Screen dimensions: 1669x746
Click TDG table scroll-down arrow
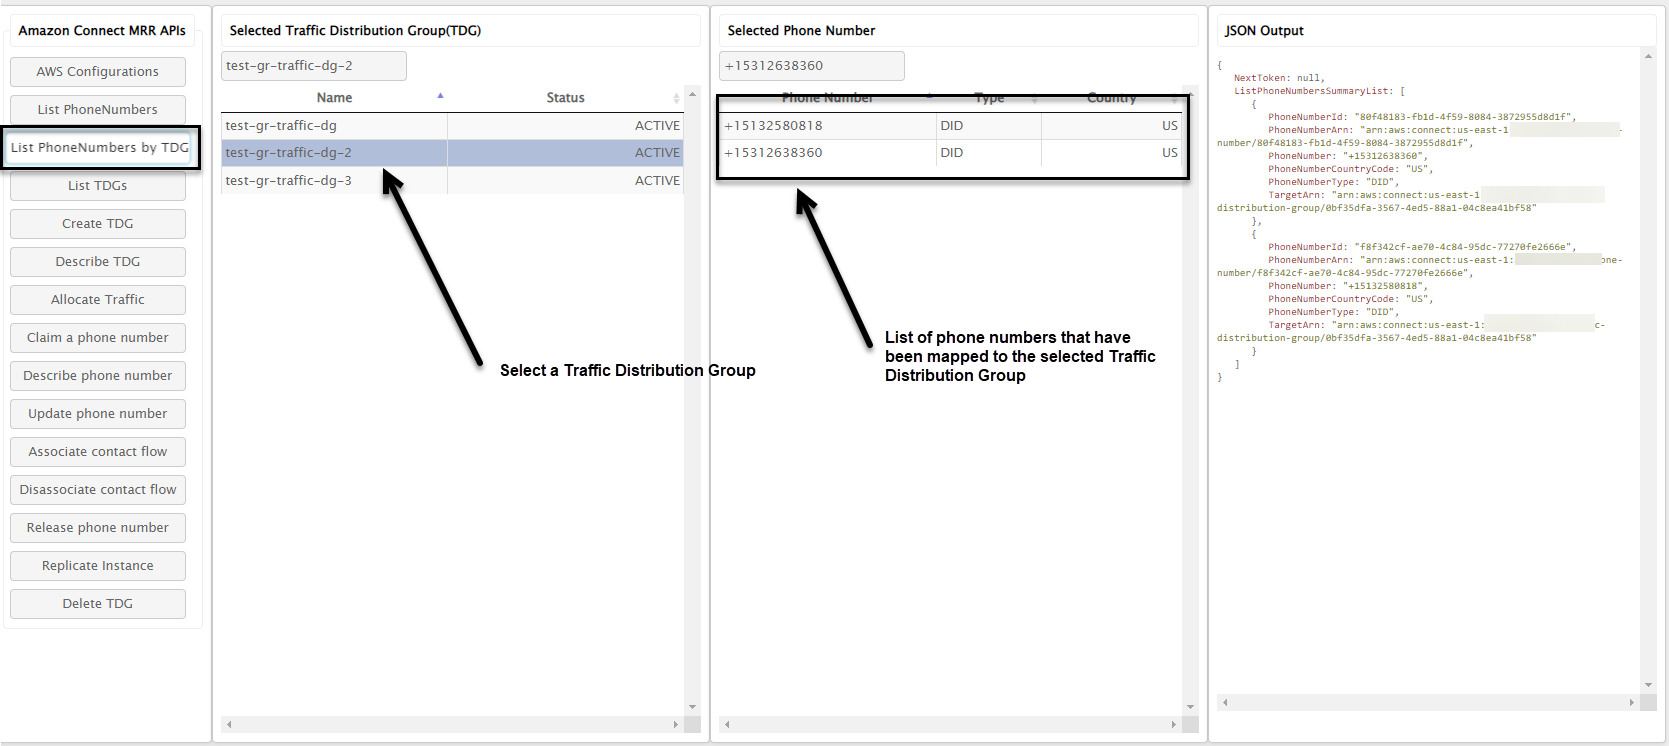[692, 707]
